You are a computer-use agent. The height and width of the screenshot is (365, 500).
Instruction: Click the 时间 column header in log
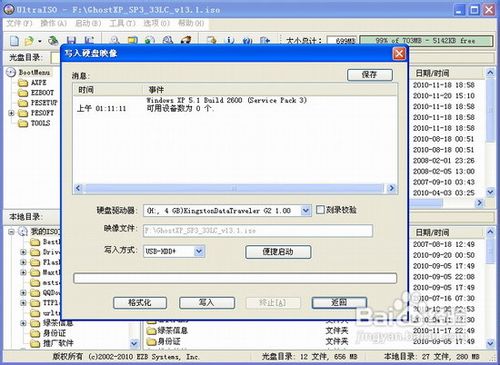108,90
